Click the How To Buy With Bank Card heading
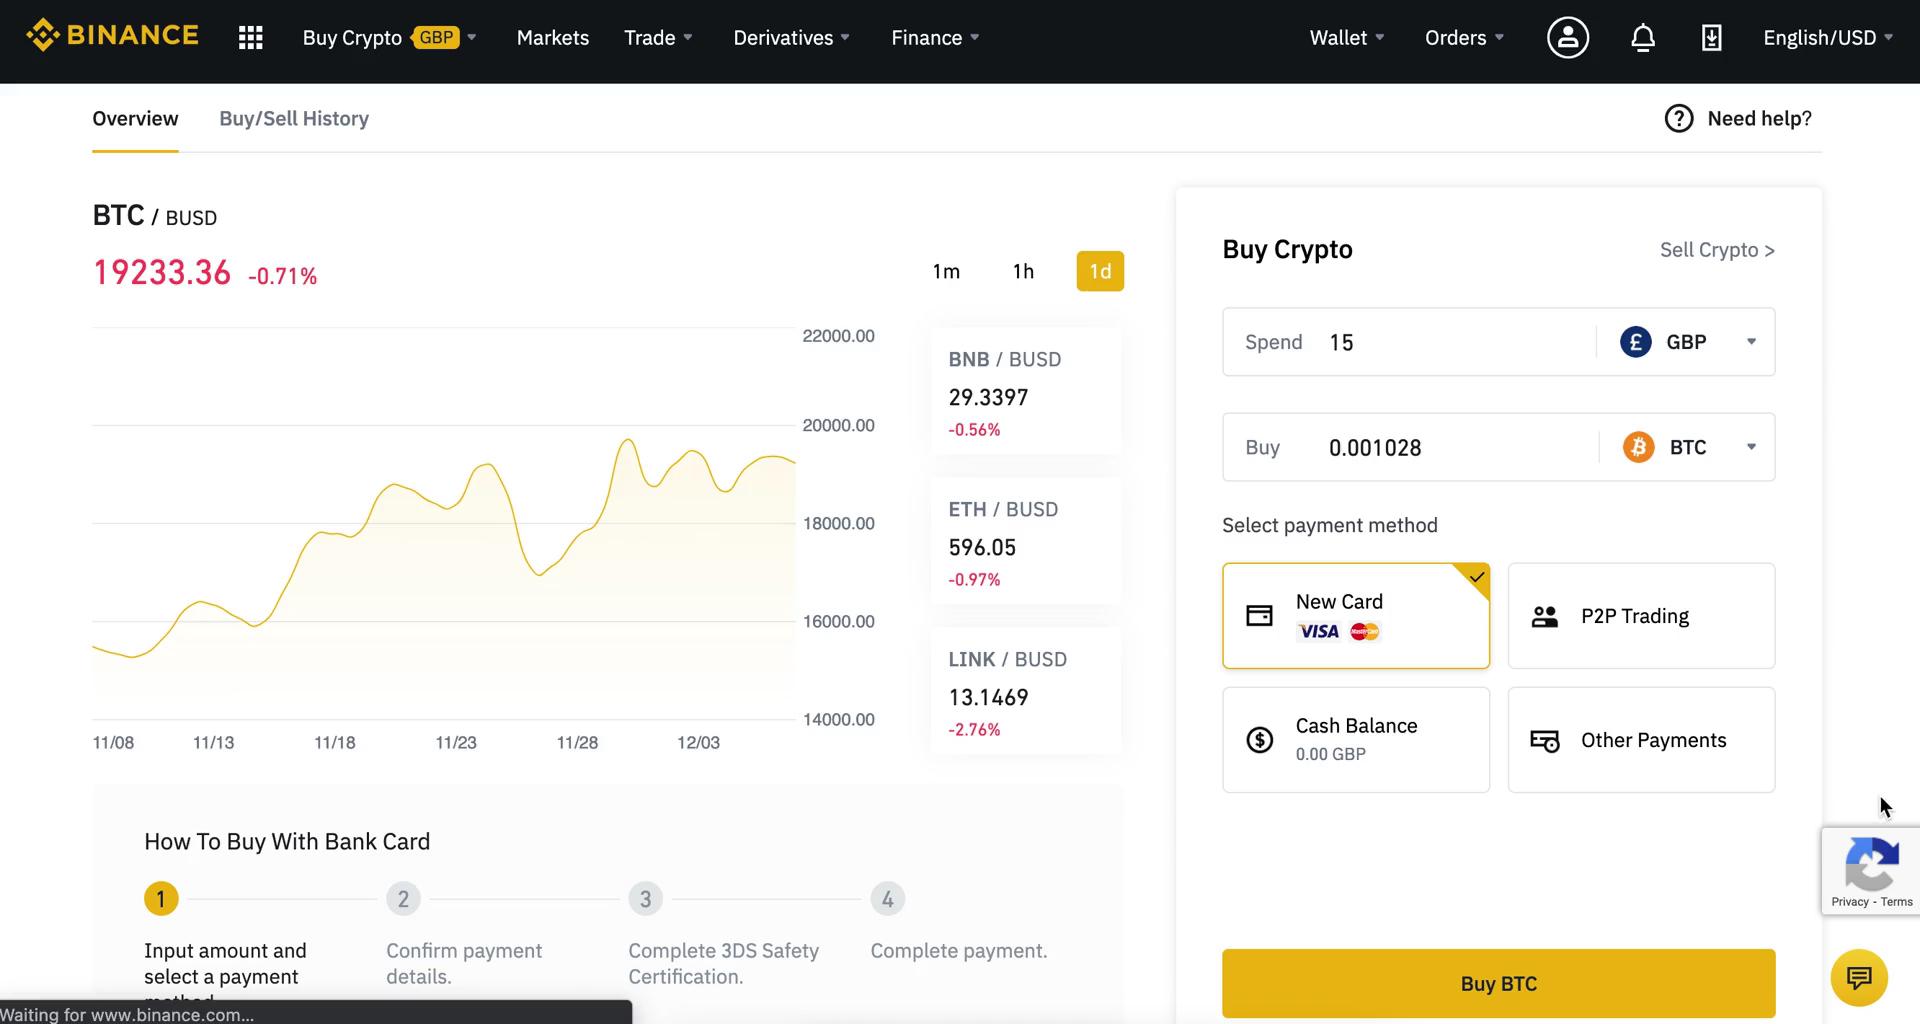Screen dimensions: 1920x1024 coord(287,841)
